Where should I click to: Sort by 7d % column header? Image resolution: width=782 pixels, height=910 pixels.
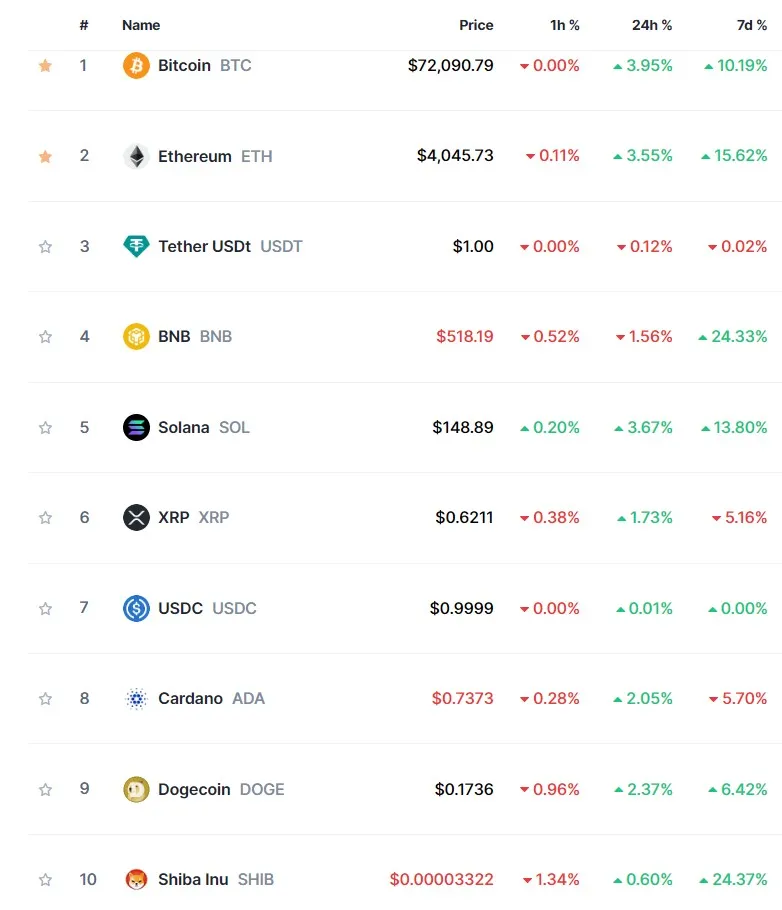tap(752, 25)
